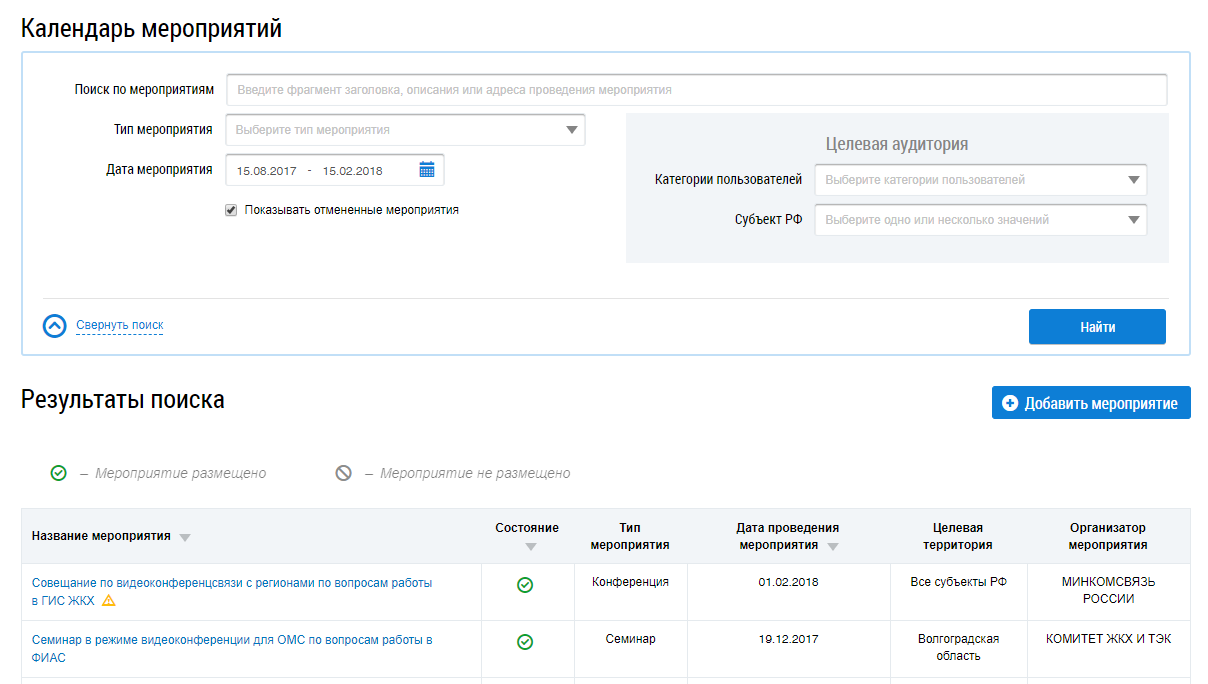The width and height of the screenshot is (1208, 684).
Task: Click green status checkmark for Семинар row
Action: 525,642
